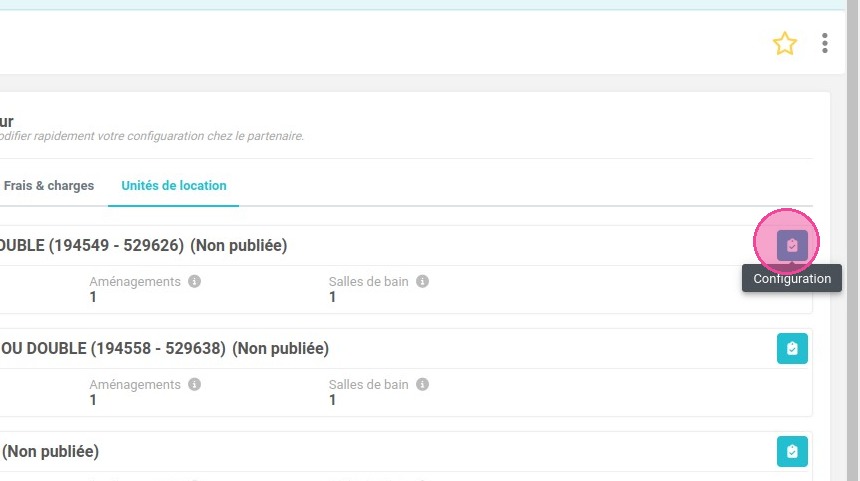Screen dimensions: 860x481
Task: Open Configuration for unit 194549 - 529626
Action: pyautogui.click(x=792, y=245)
